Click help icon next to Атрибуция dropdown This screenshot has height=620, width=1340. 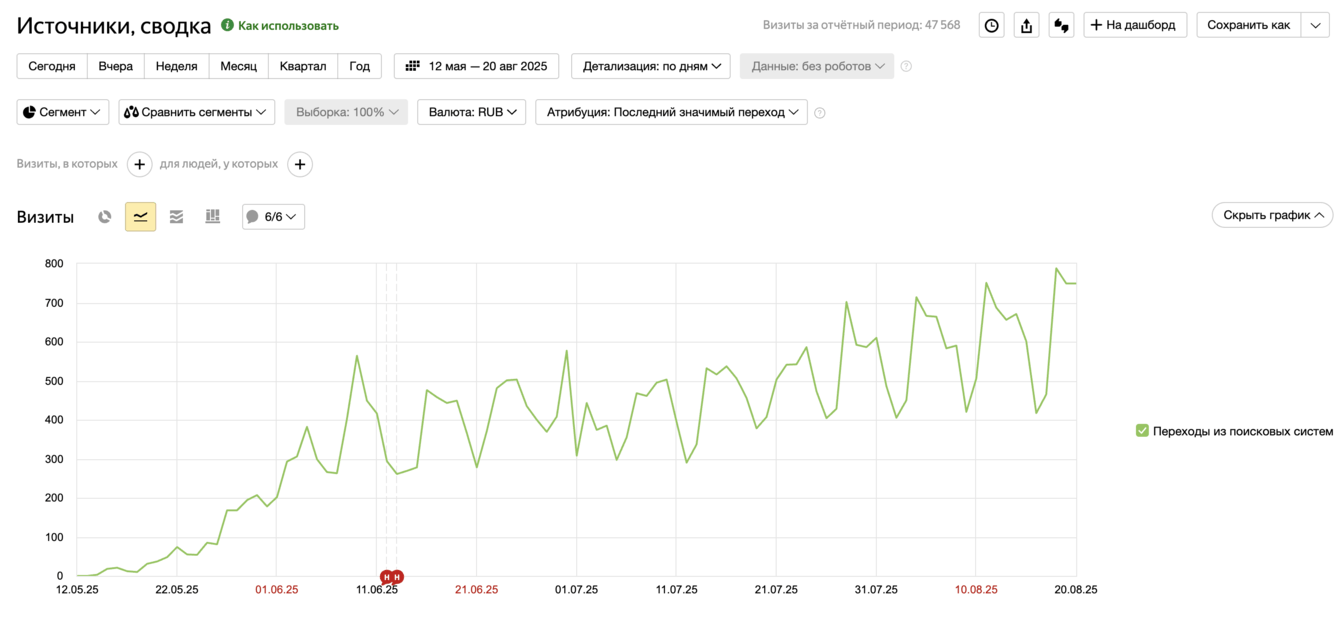pos(820,113)
